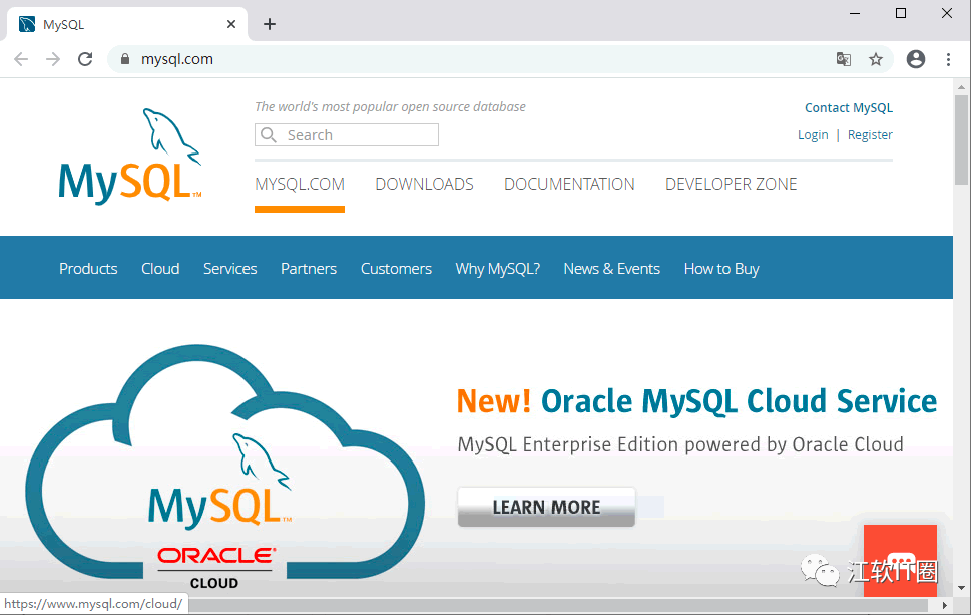971x615 pixels.
Task: Open the Customers menu item
Action: point(396,269)
